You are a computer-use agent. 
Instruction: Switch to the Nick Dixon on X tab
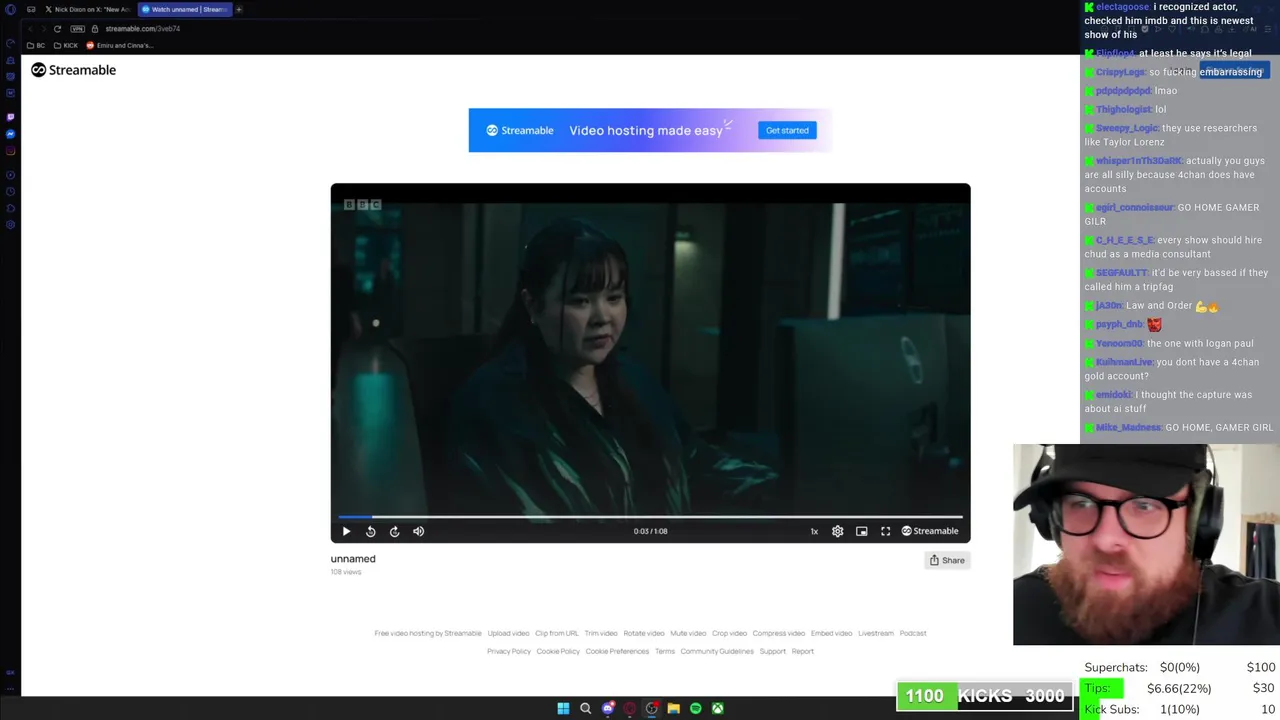pos(87,9)
